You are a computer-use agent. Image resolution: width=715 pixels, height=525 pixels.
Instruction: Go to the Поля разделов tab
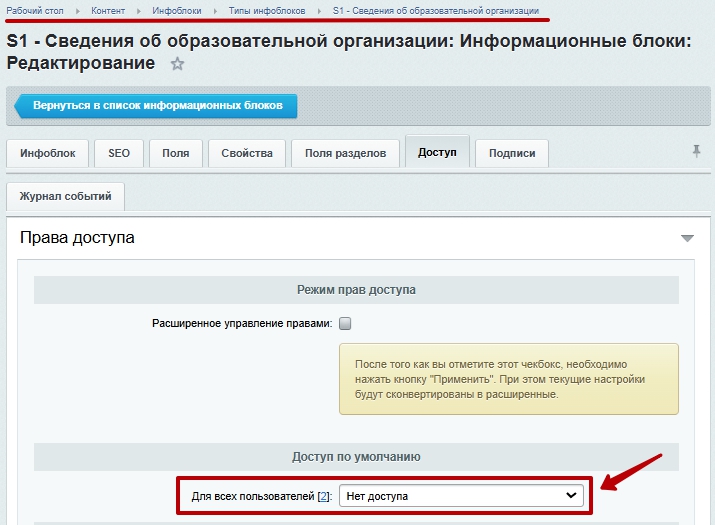[x=345, y=153]
